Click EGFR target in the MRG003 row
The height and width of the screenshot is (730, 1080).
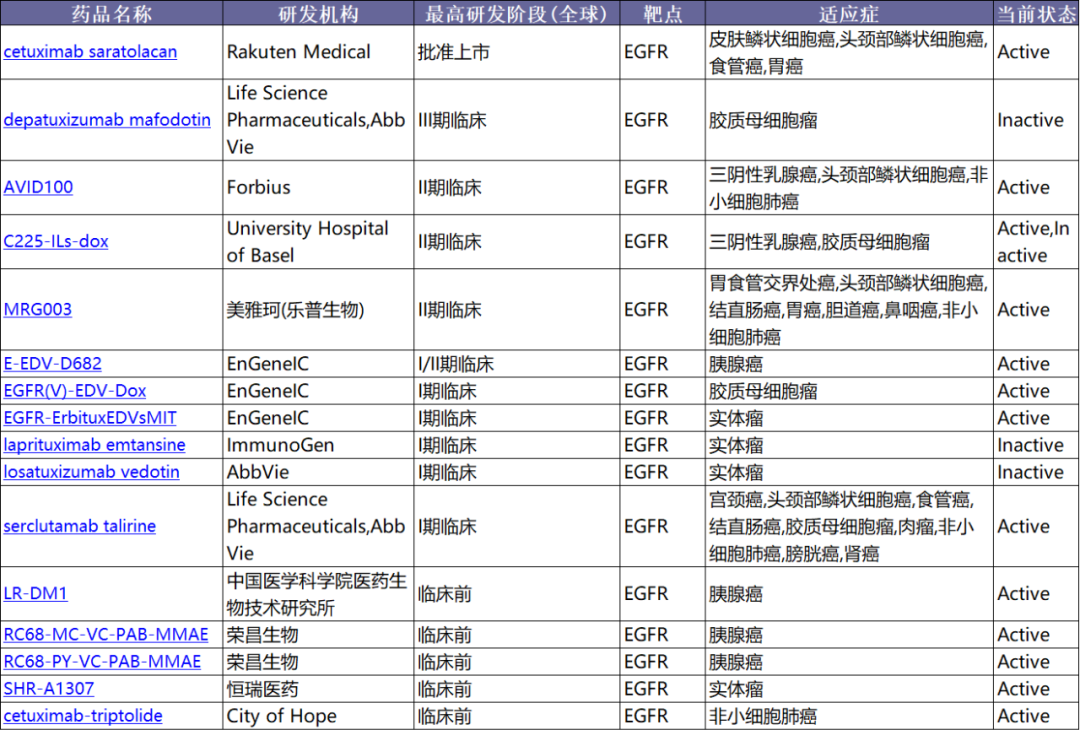pos(663,309)
